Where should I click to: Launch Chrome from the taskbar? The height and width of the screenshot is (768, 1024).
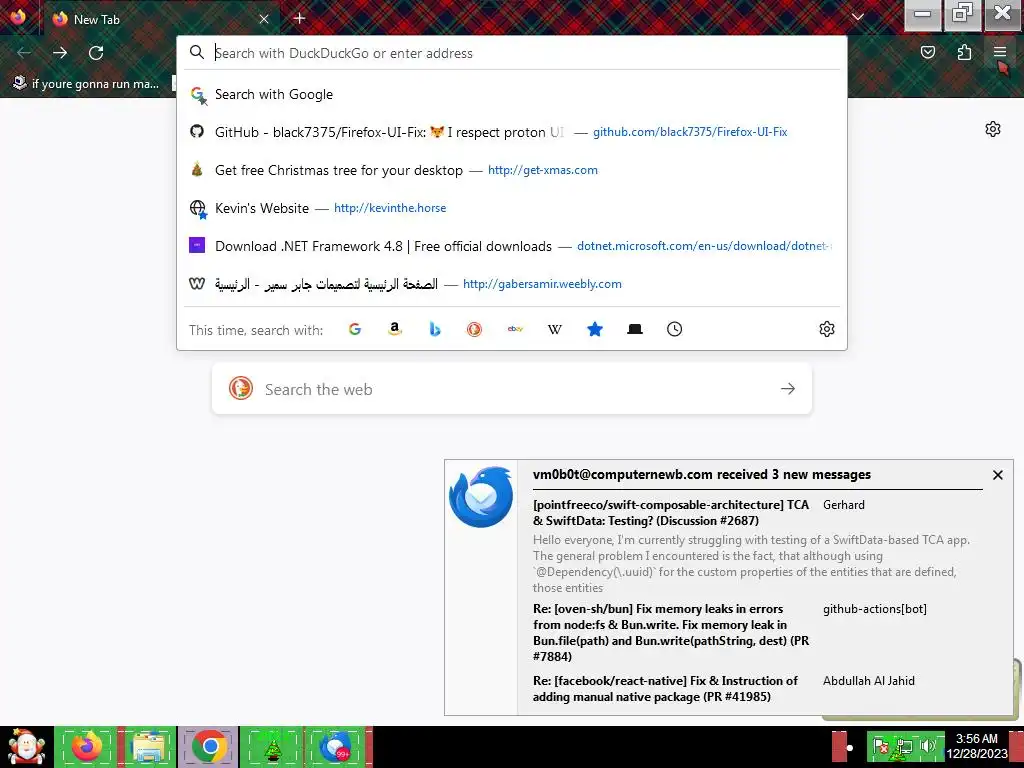[x=210, y=747]
